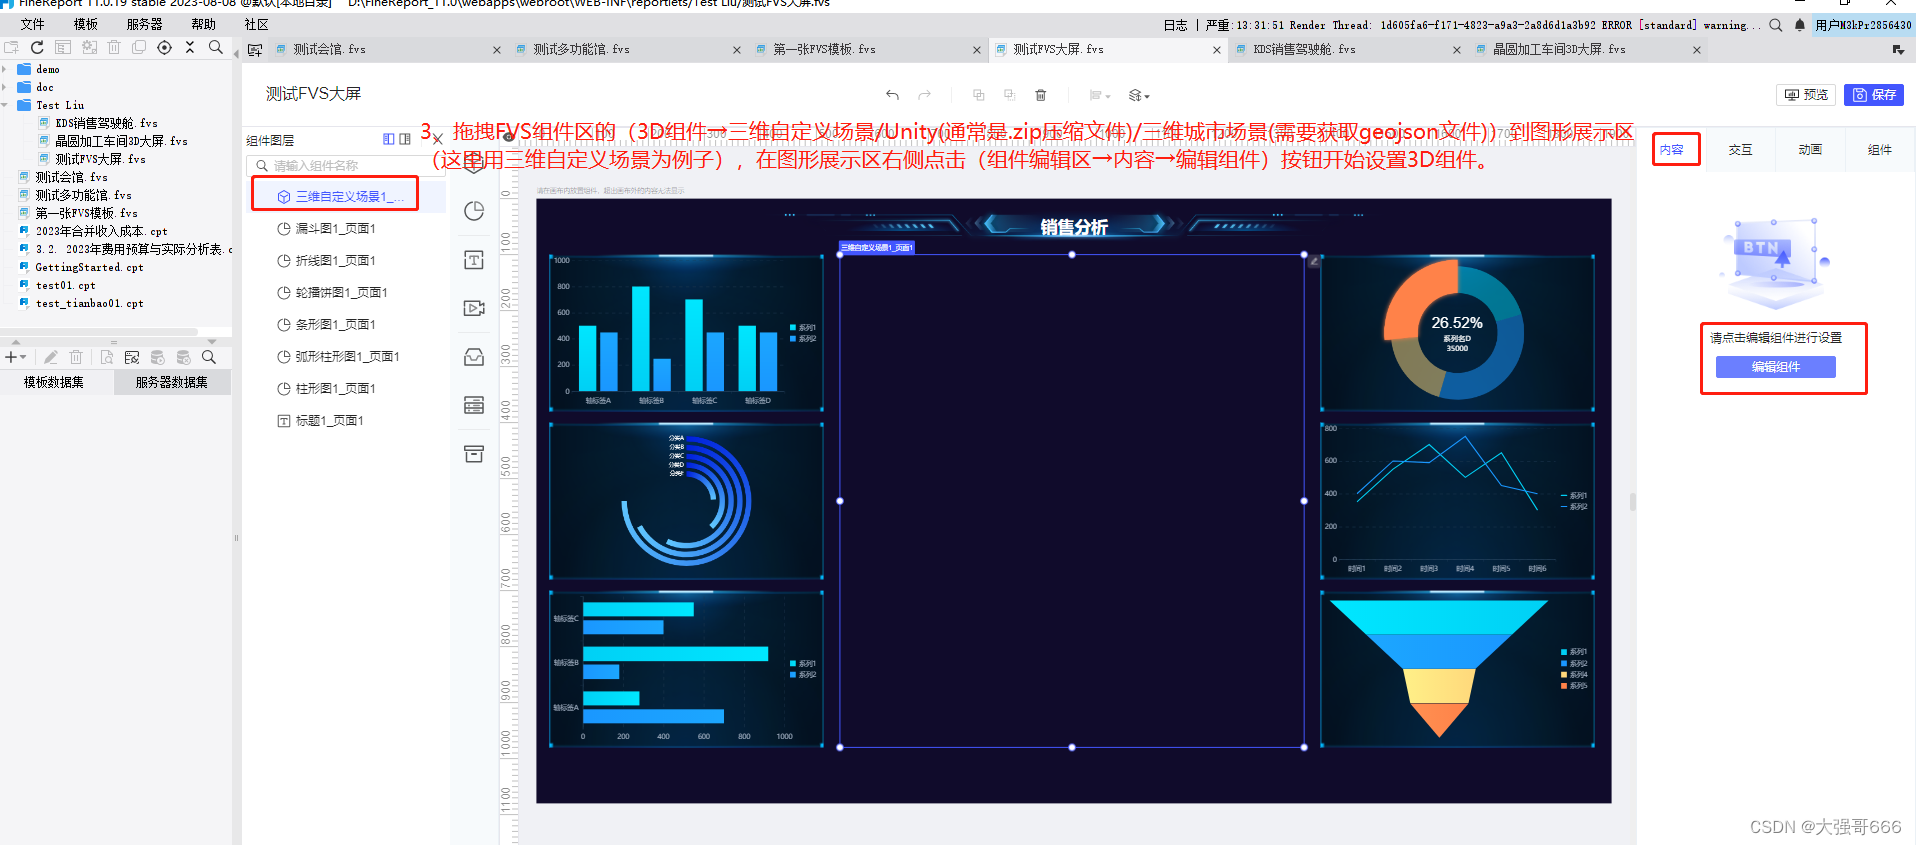Click the 保存 save button
Screen dimensions: 1916x845
pos(1874,95)
